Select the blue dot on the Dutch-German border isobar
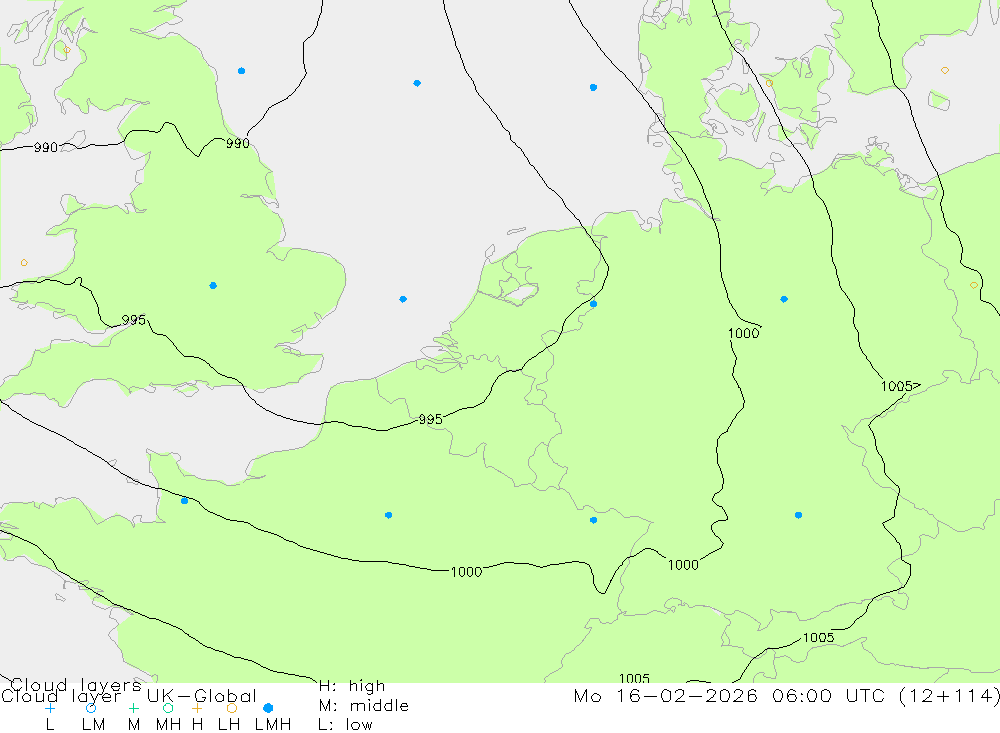The height and width of the screenshot is (733, 1000). pos(594,304)
